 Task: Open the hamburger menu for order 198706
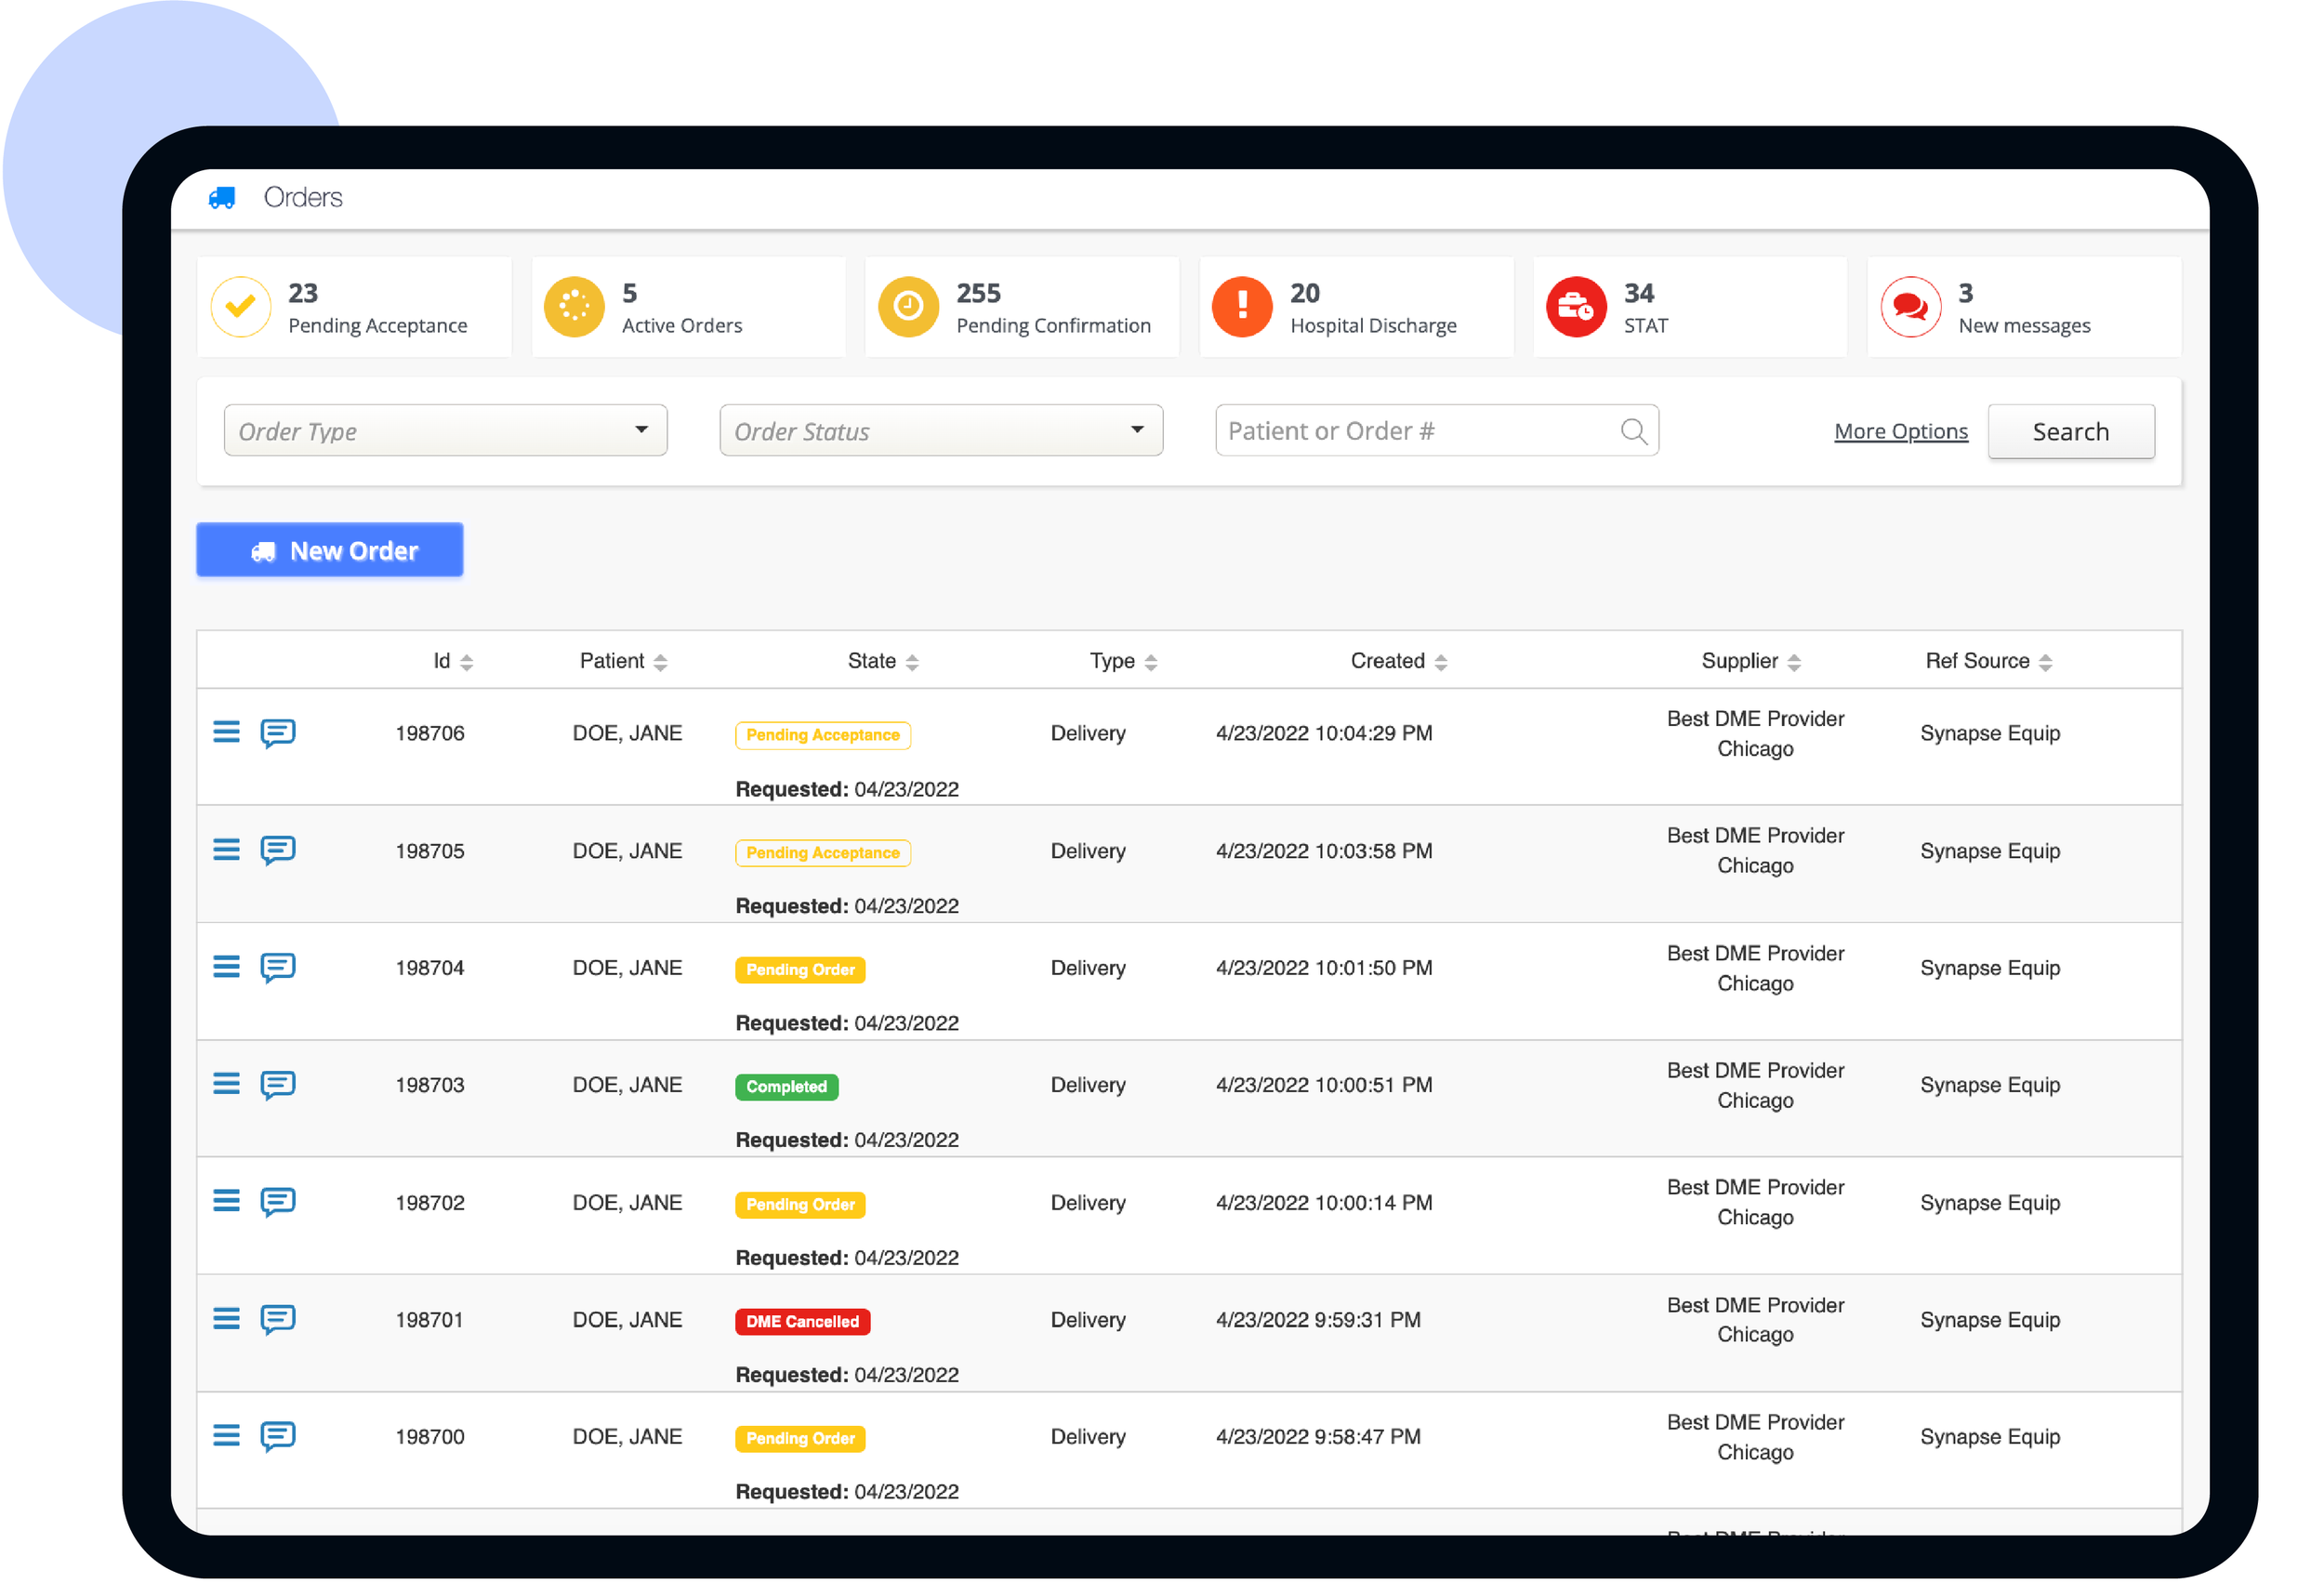227,732
